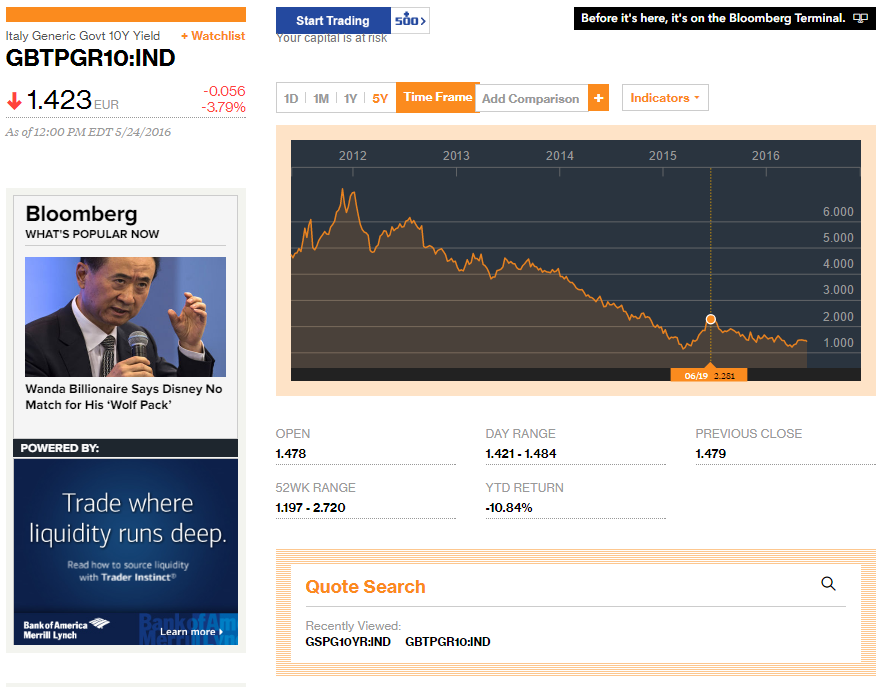Click the Bloomberg Terminal banner

[724, 18]
